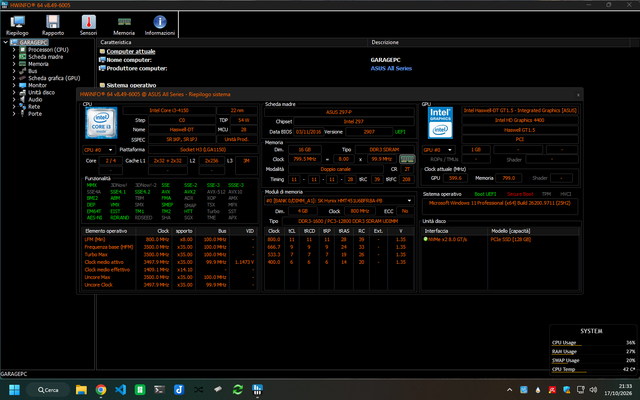The image size is (640, 400).
Task: Select Rete in the tree
Action: 34,107
